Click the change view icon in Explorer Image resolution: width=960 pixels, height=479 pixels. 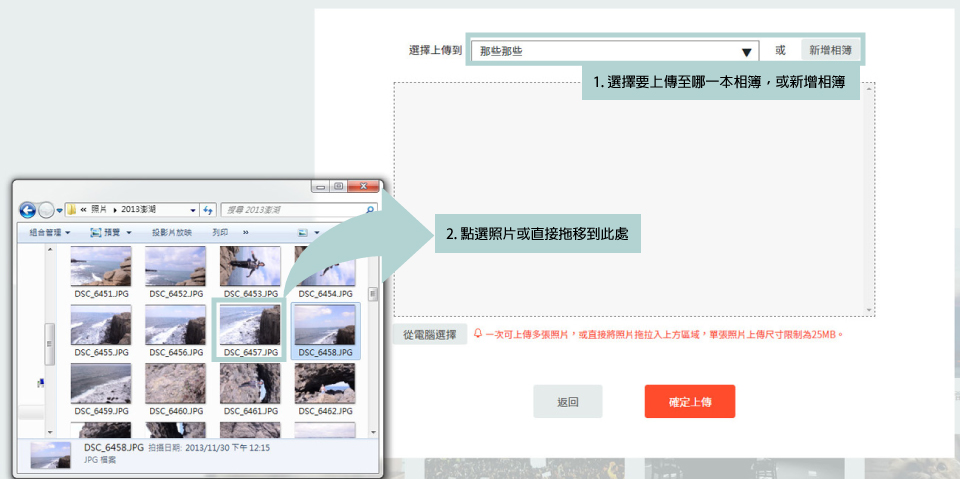pos(302,233)
